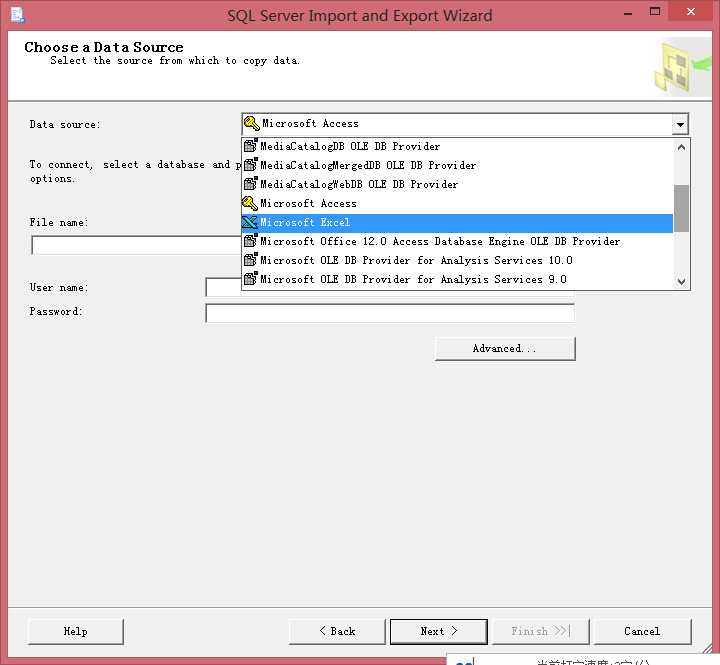Click the MediaCatalogMergedDB provider icon
Image resolution: width=720 pixels, height=665 pixels.
point(250,164)
